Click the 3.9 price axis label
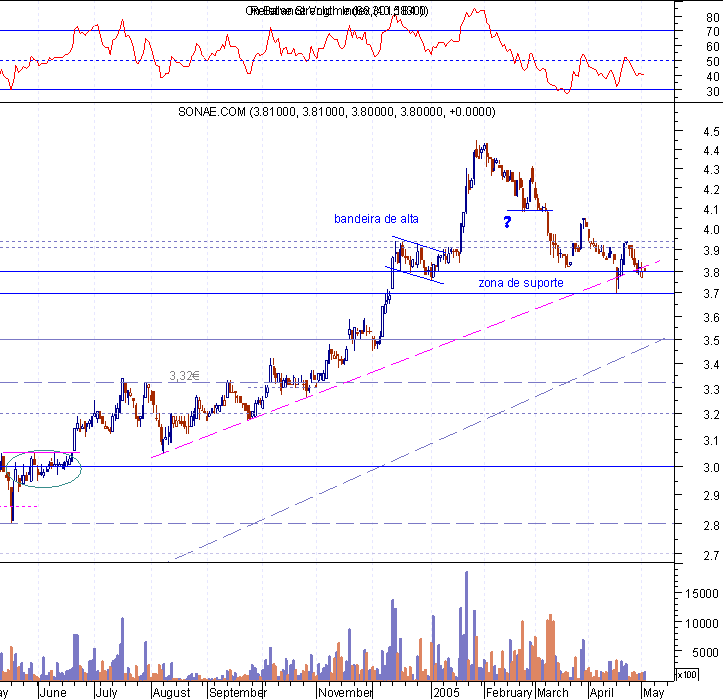This screenshot has height=699, width=723. (711, 250)
